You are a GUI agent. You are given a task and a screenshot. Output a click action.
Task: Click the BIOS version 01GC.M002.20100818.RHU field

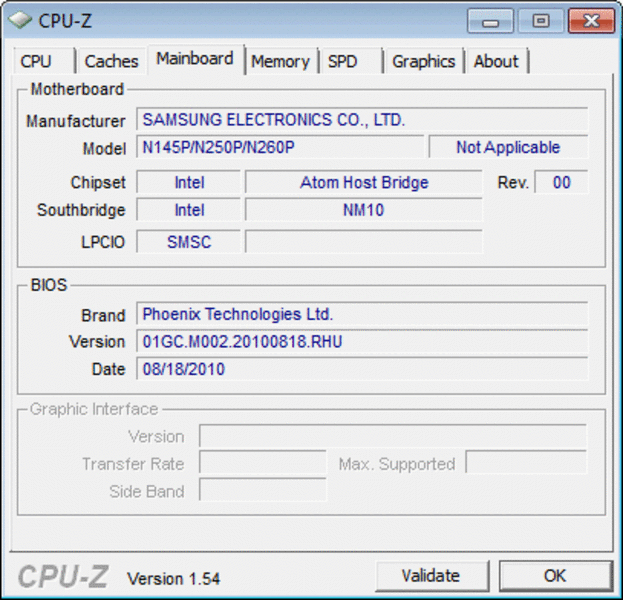(x=362, y=341)
